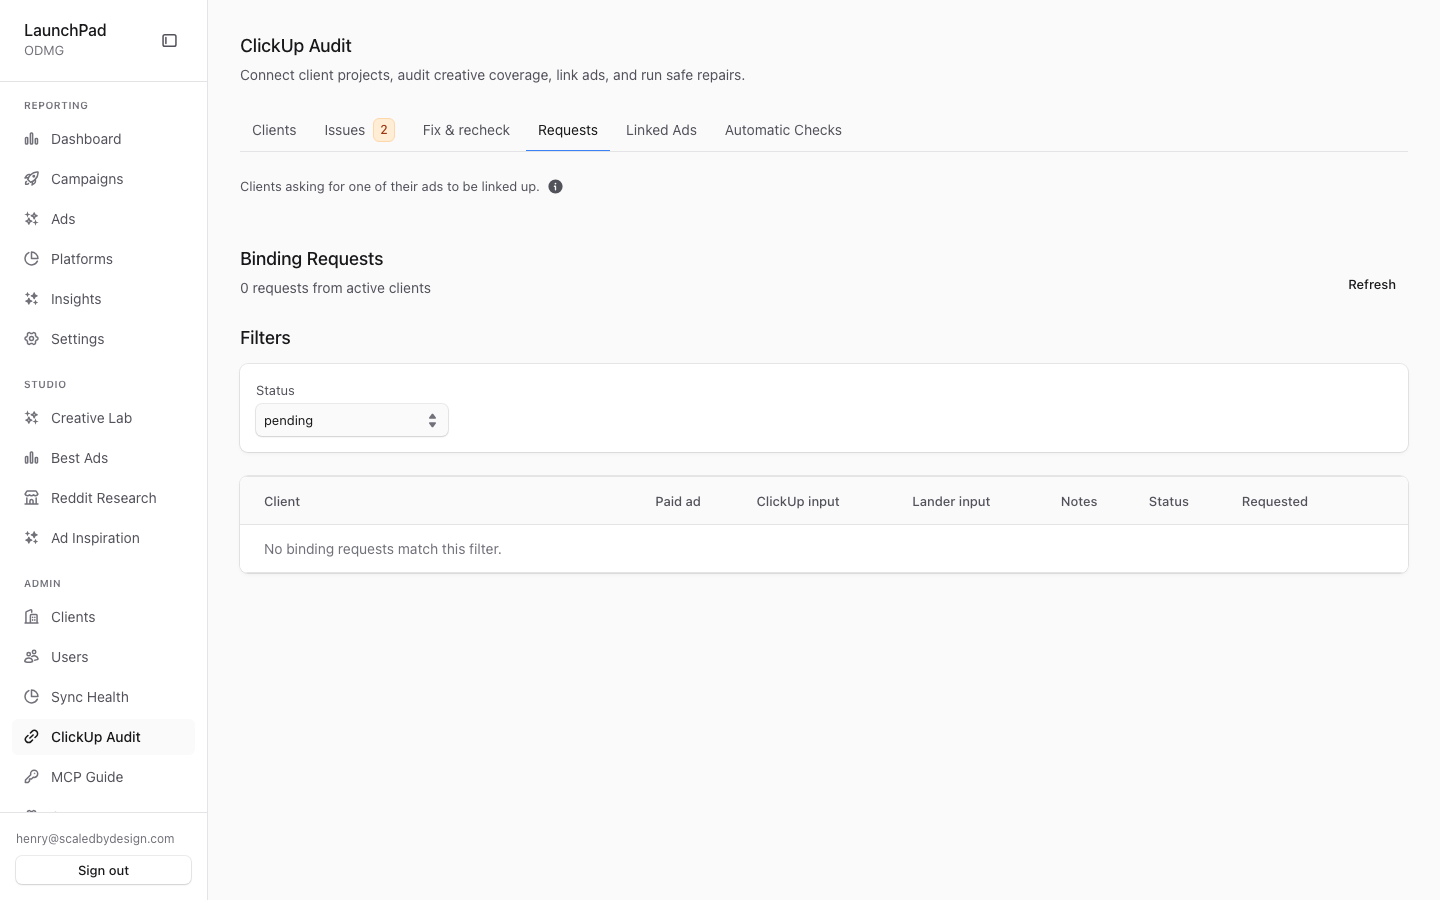Click the Reddit Research storefront icon

[32, 498]
